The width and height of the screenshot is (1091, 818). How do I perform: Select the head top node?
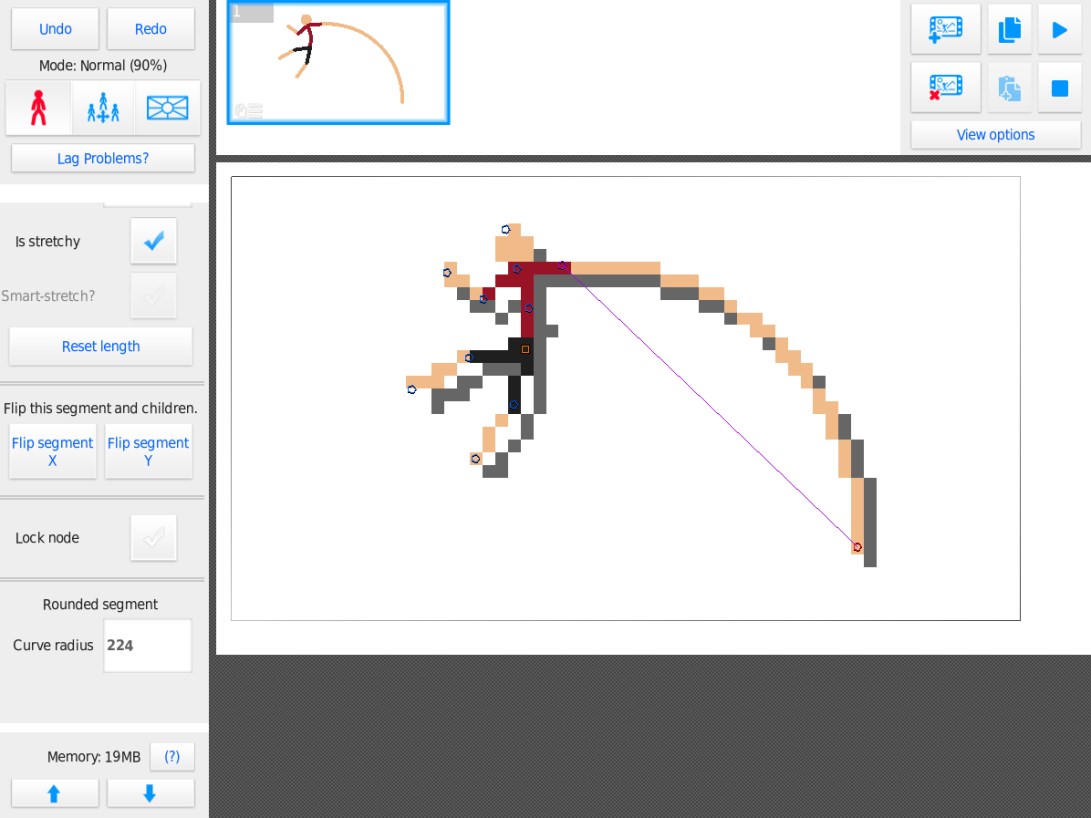[506, 230]
